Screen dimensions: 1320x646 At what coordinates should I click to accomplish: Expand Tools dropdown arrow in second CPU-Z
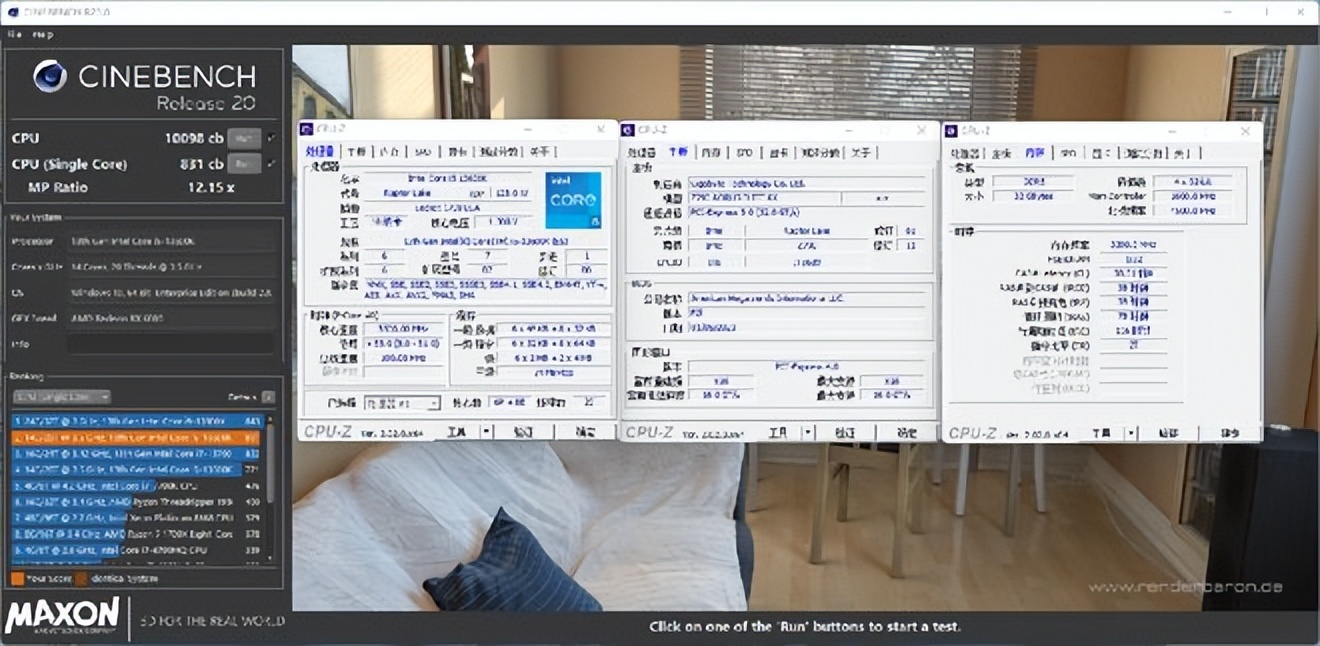tap(808, 432)
